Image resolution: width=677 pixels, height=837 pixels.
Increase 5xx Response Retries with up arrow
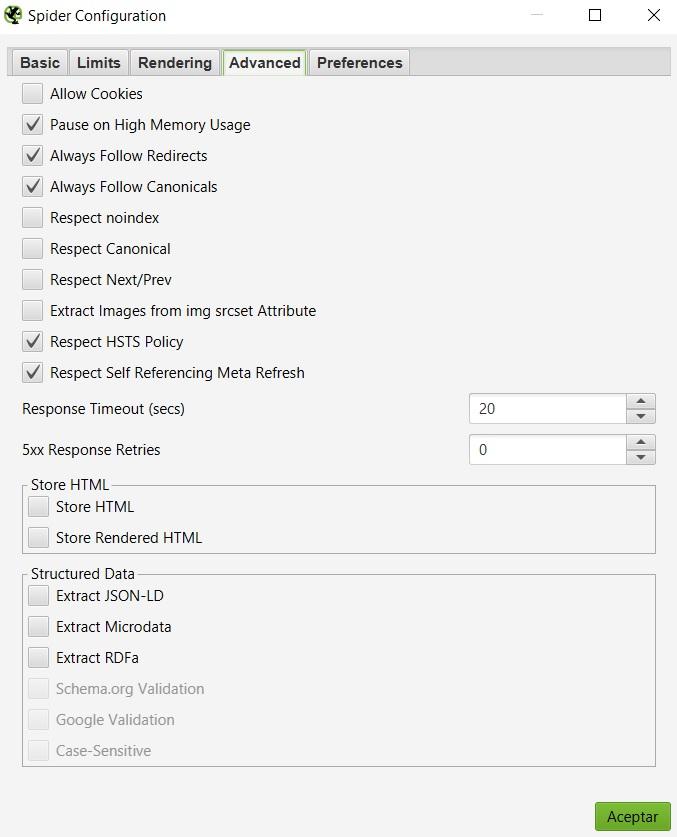click(641, 442)
